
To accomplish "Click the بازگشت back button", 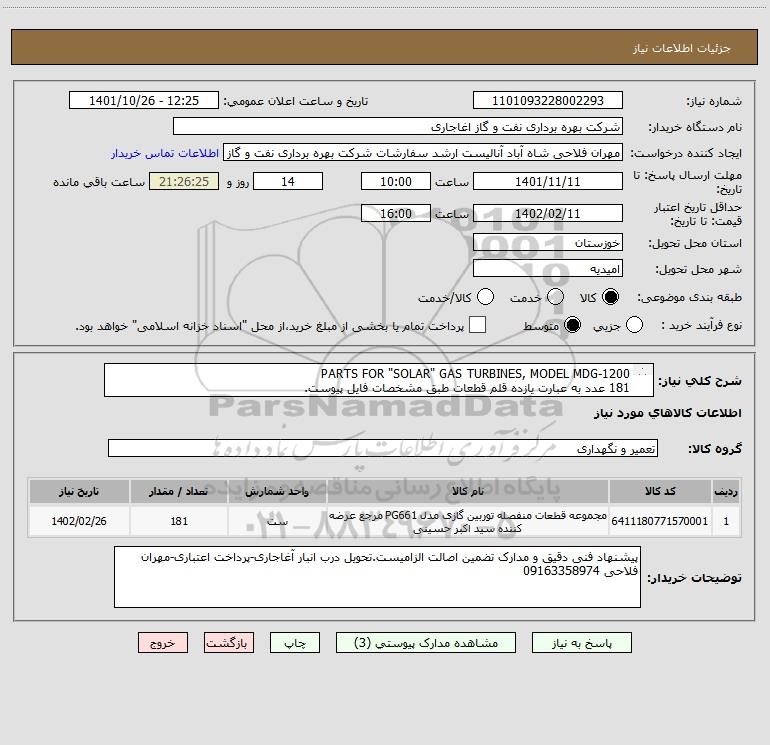I will click(x=229, y=643).
